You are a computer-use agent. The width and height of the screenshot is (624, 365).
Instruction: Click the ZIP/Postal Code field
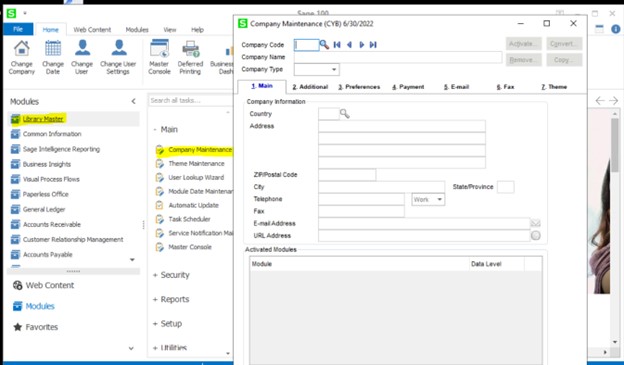(x=347, y=174)
